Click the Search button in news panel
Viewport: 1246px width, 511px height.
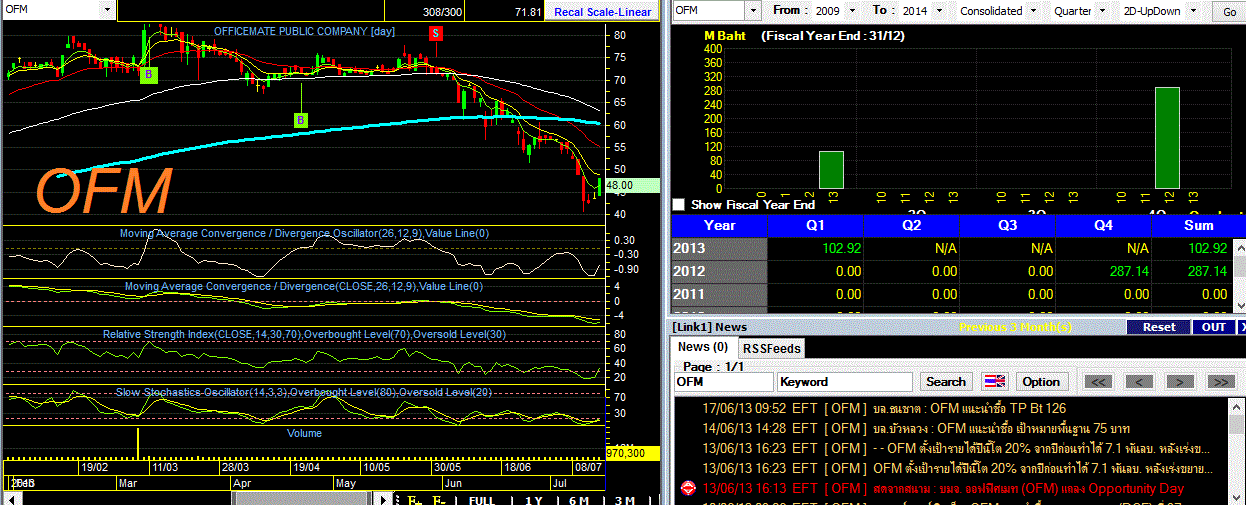coord(946,381)
